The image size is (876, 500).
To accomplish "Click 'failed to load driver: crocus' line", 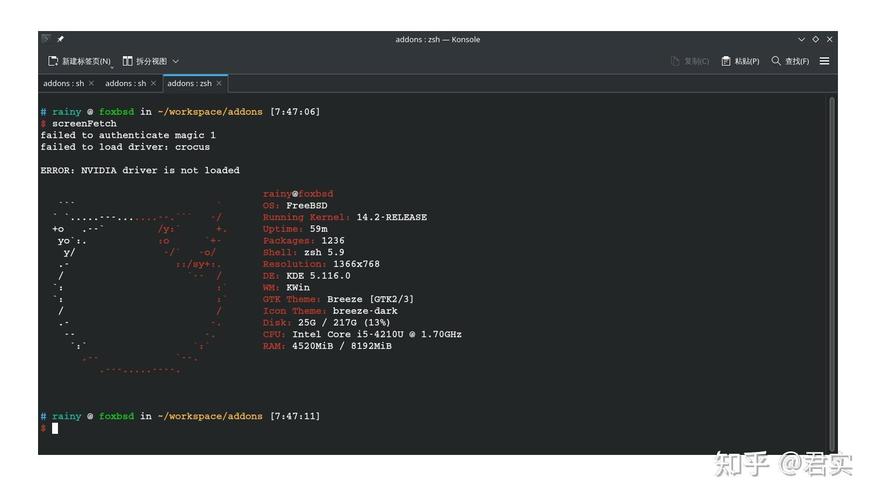I will click(x=125, y=147).
